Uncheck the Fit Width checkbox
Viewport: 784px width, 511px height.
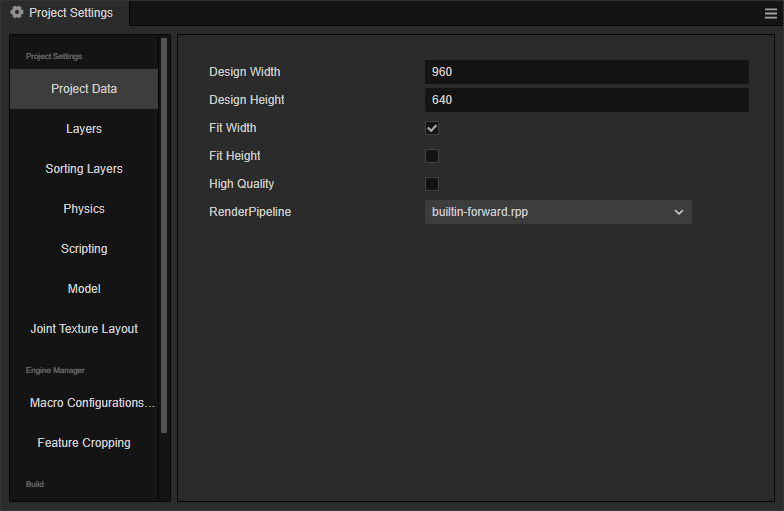(x=432, y=128)
